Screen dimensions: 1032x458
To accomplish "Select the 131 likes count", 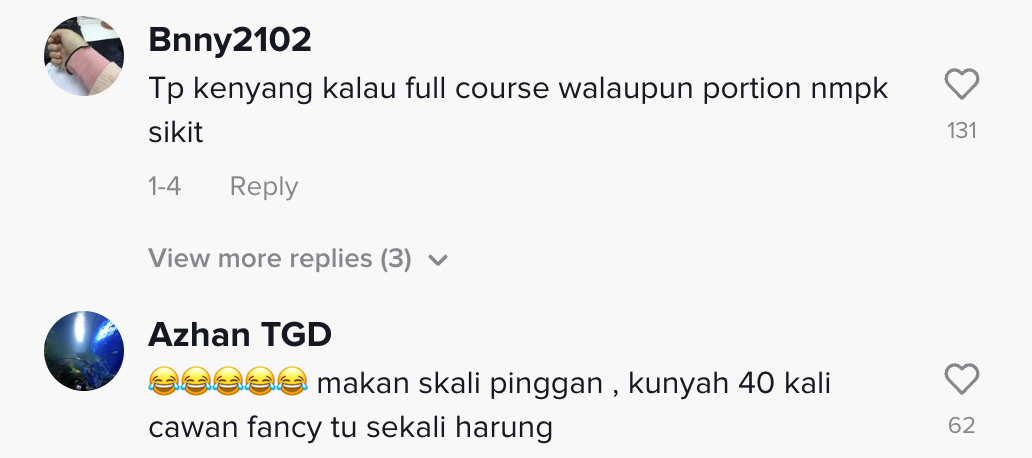I will pyautogui.click(x=962, y=131).
